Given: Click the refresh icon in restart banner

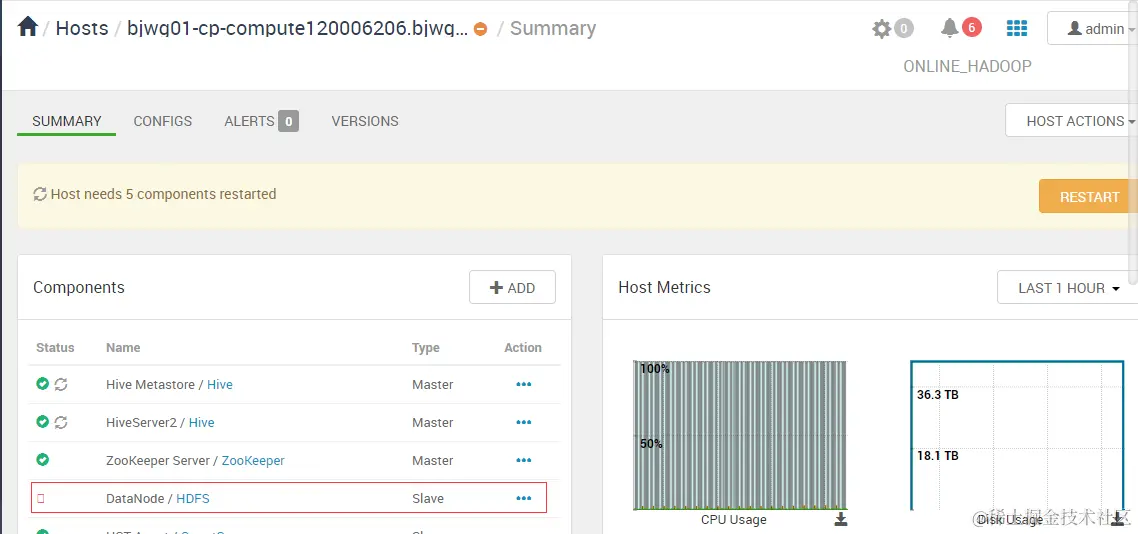Looking at the screenshot, I should (40, 194).
